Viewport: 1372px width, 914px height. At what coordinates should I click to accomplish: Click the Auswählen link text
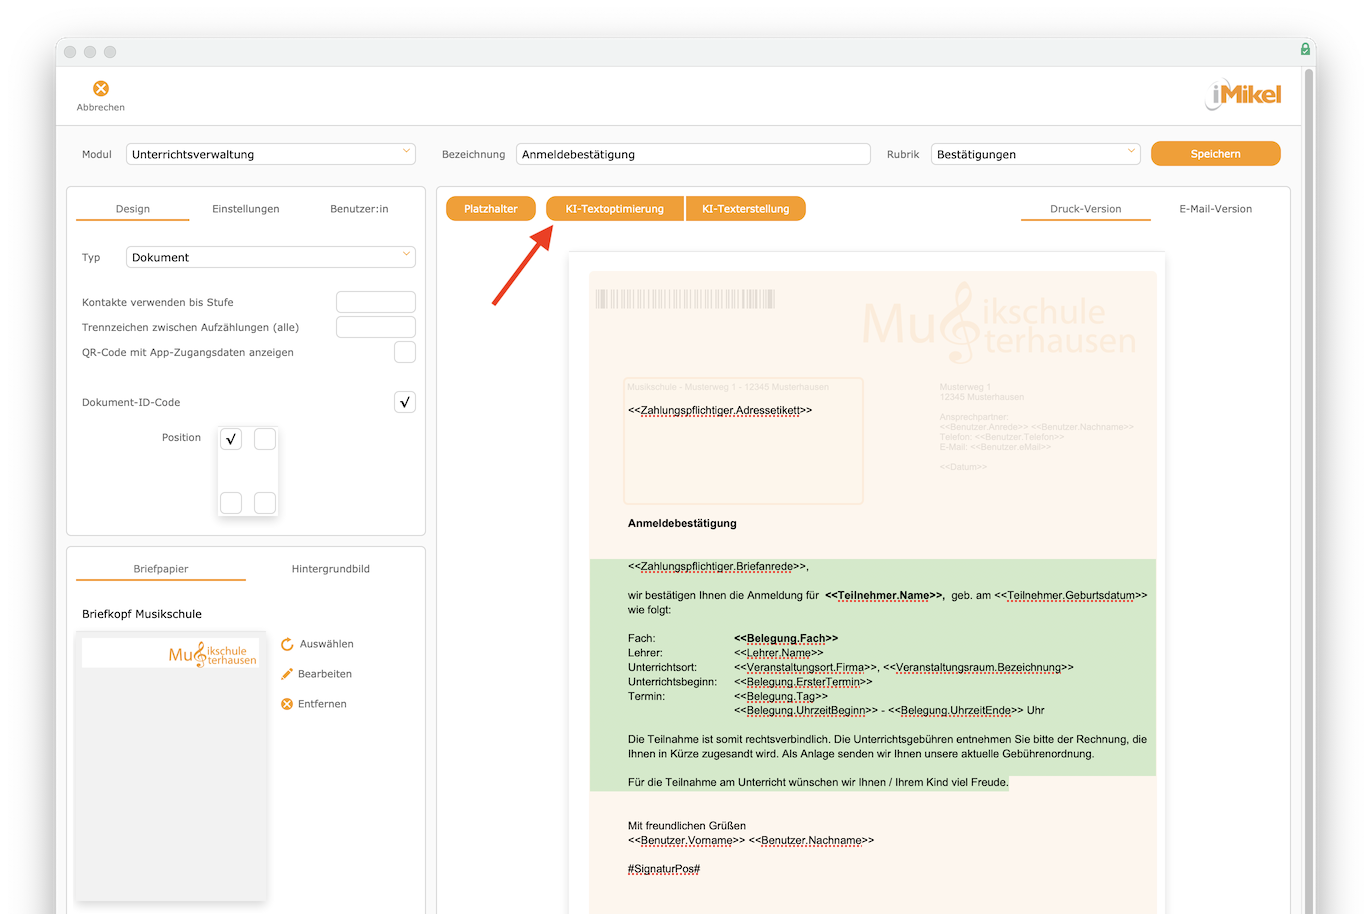pos(327,644)
